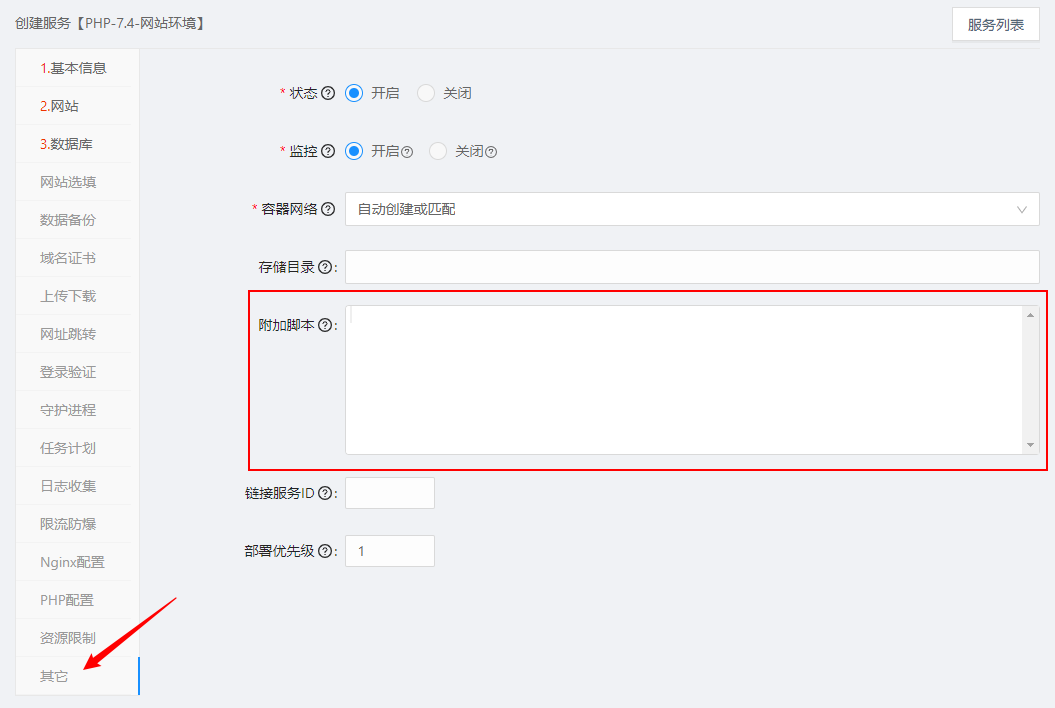This screenshot has height=708, width=1055.
Task: Click help icon beside 监控 label
Action: [328, 151]
